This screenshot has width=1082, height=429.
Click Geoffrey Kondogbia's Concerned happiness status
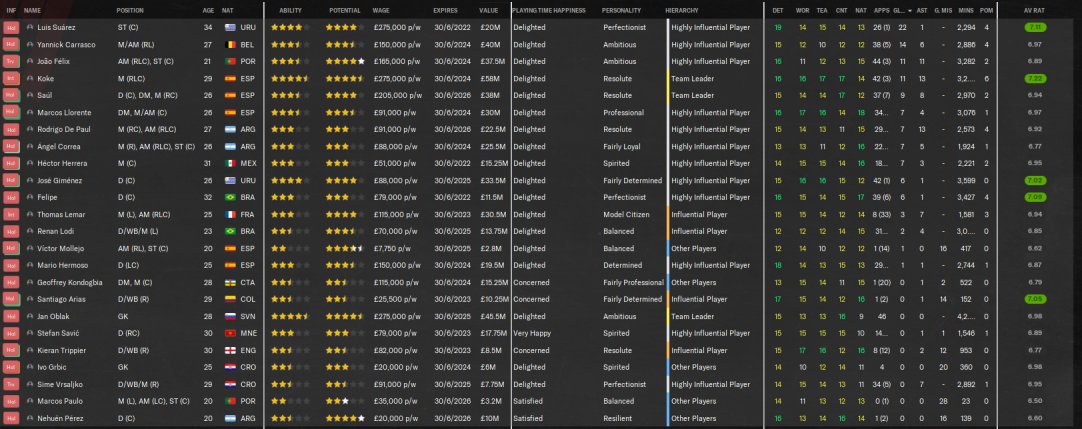[x=531, y=283]
